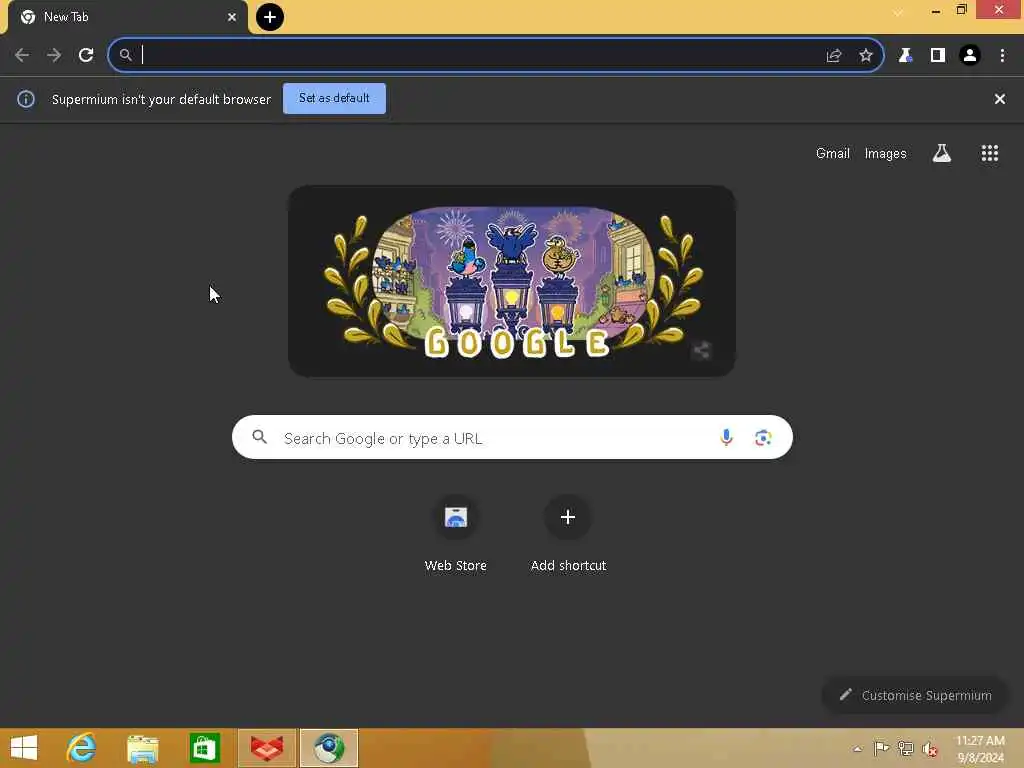Click the browser back arrow
Screen dimensions: 1024x768
22,56
